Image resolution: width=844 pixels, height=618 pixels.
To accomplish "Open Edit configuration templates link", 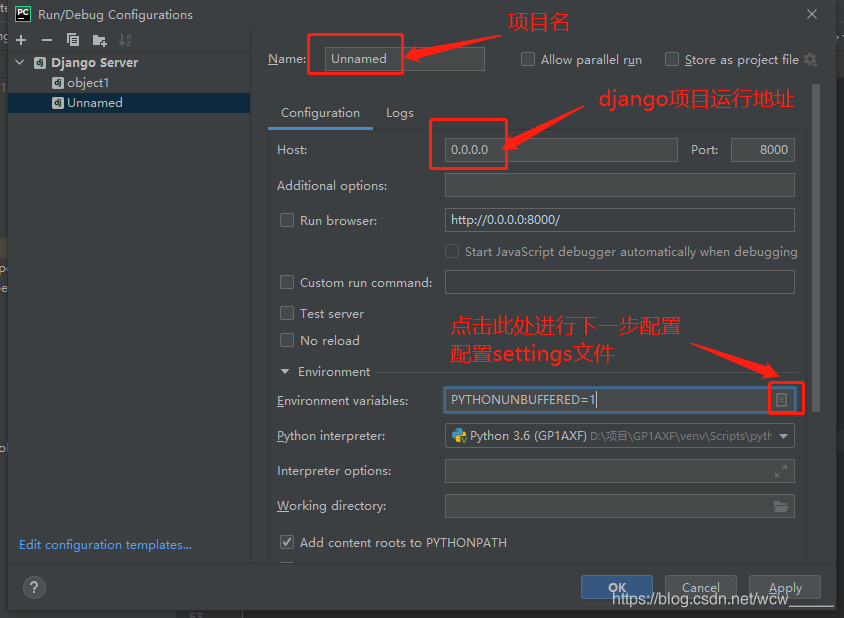I will 106,545.
